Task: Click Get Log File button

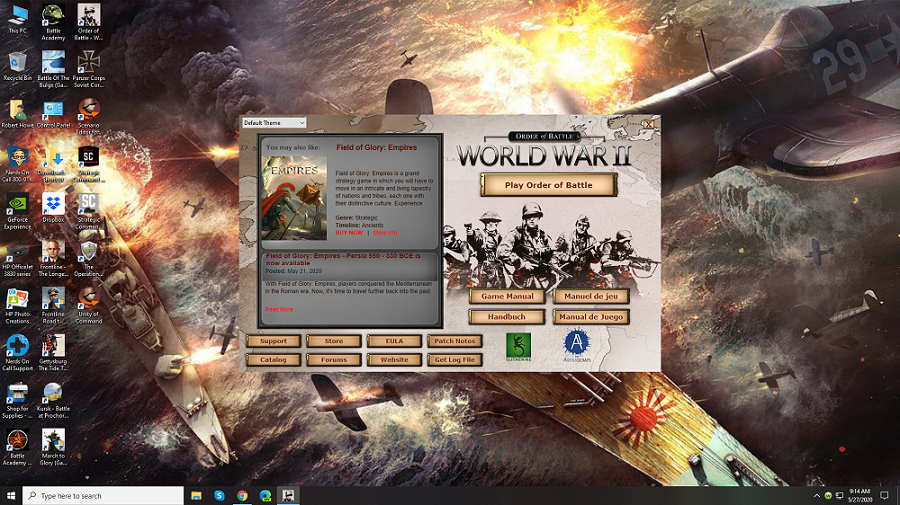Action: (x=455, y=360)
